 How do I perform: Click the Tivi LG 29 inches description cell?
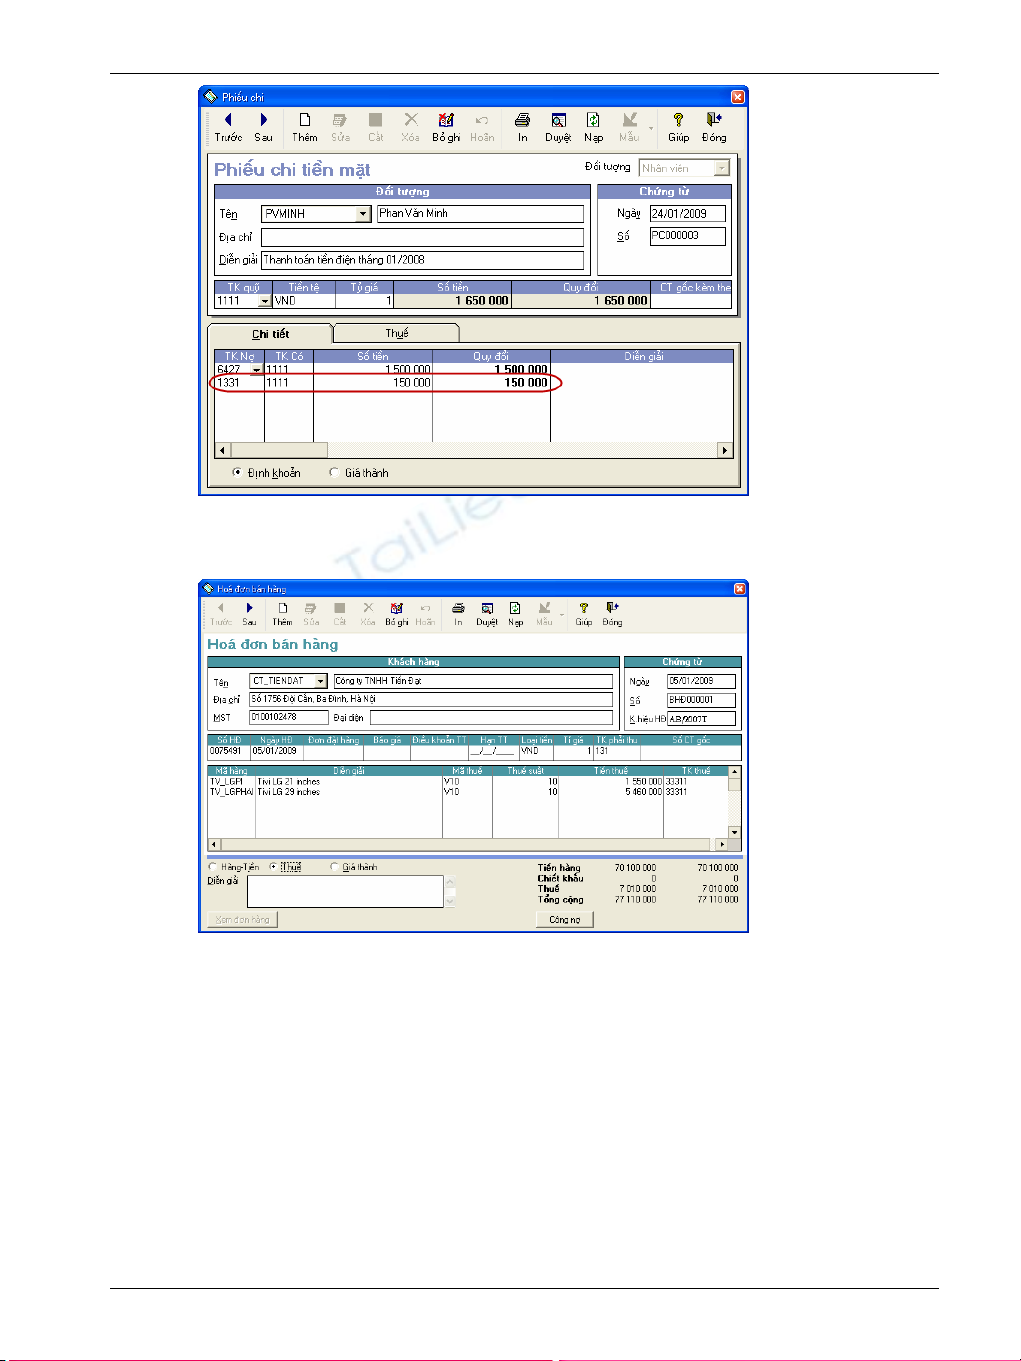click(348, 792)
